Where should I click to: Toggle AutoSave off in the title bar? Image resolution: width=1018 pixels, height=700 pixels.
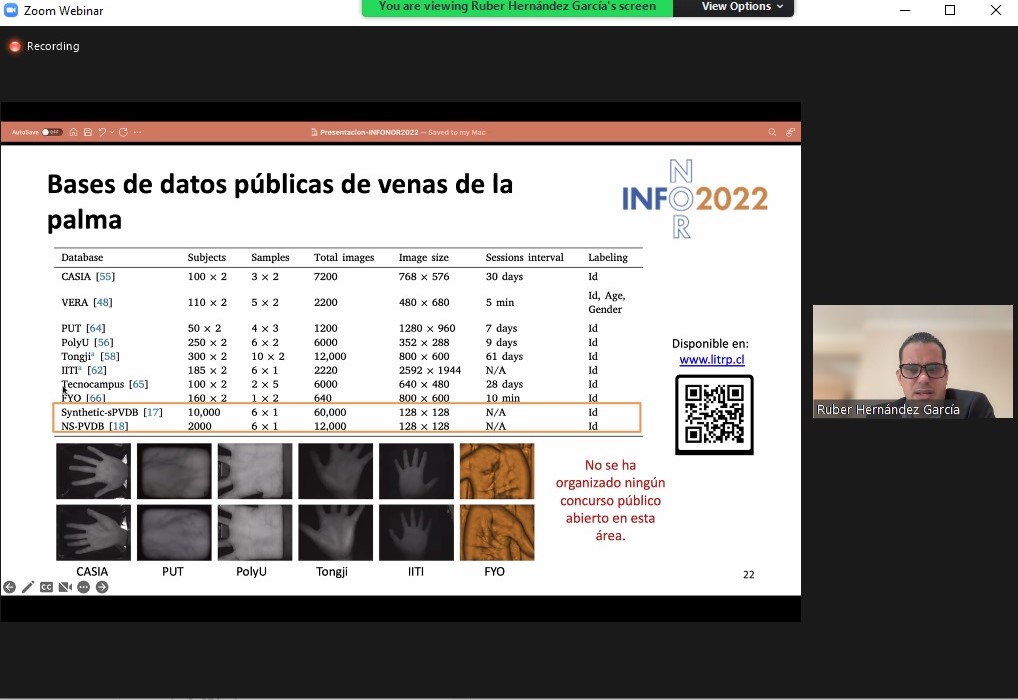52,131
